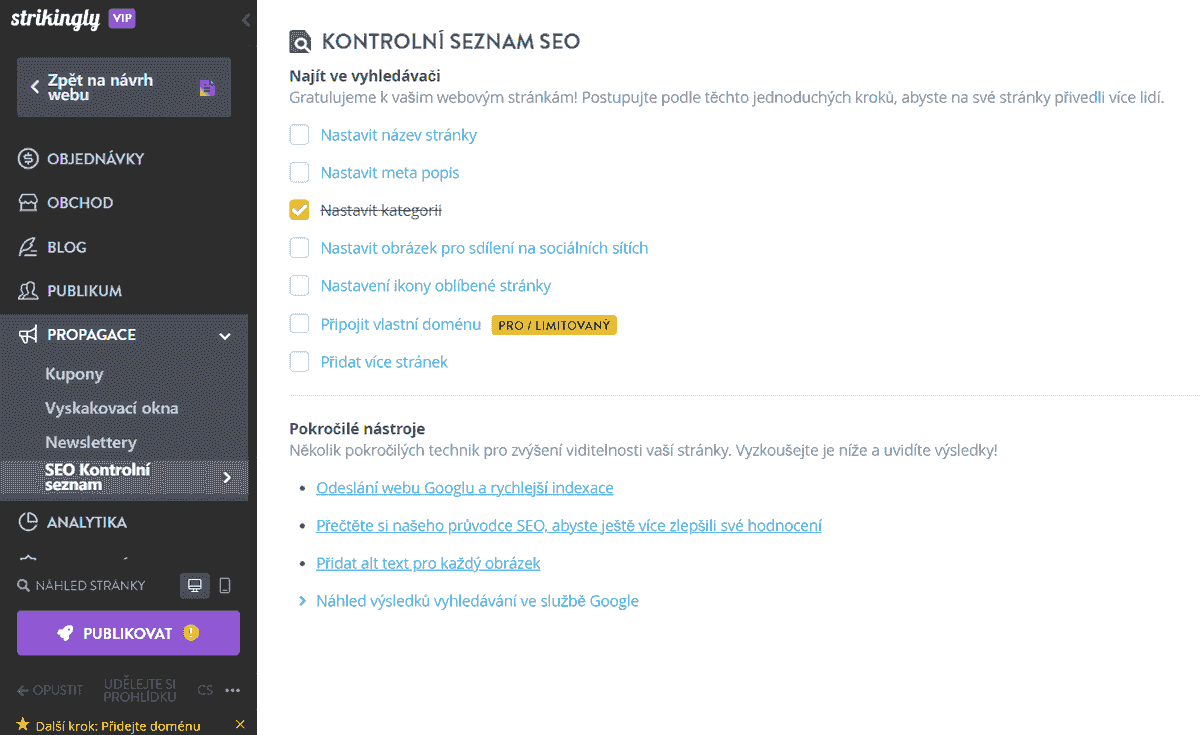Check the Připojit vlastní doménu checkbox
This screenshot has width=1200, height=735.
pos(299,323)
